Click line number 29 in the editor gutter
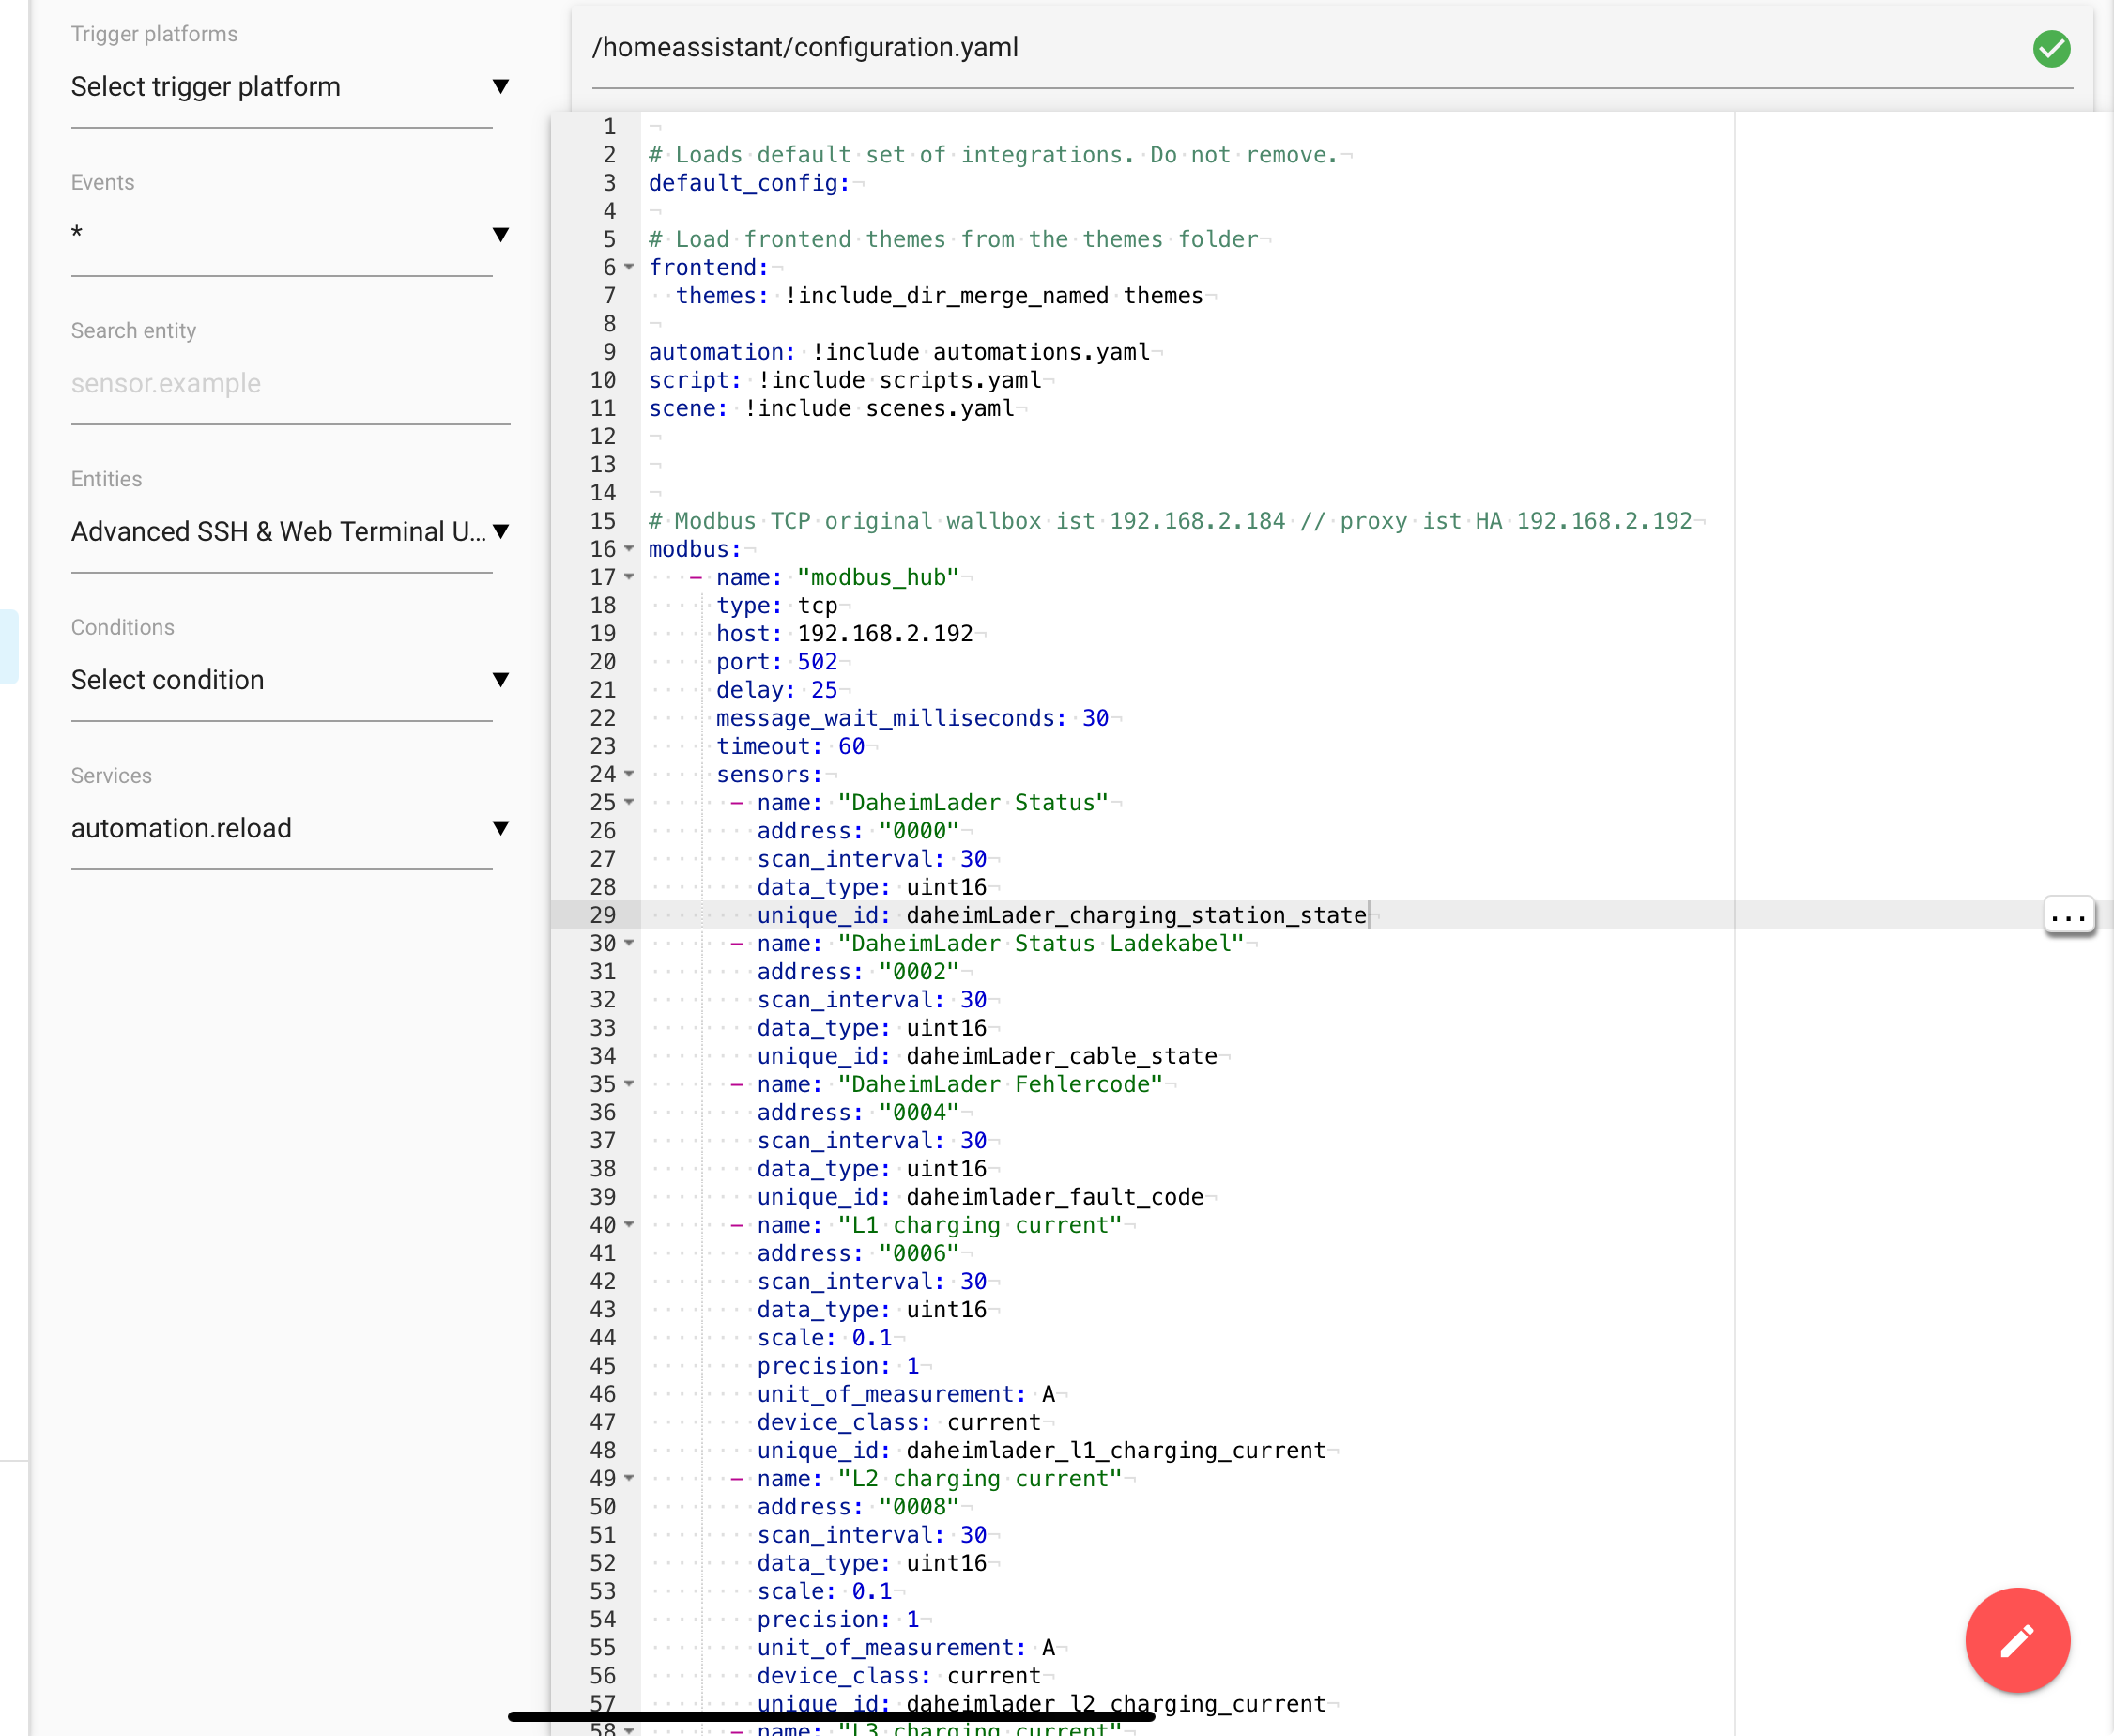 [x=601, y=915]
